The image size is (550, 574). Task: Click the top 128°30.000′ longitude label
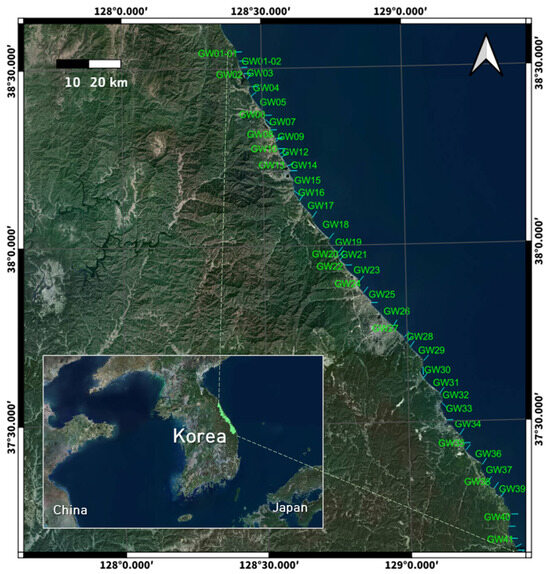coord(260,11)
